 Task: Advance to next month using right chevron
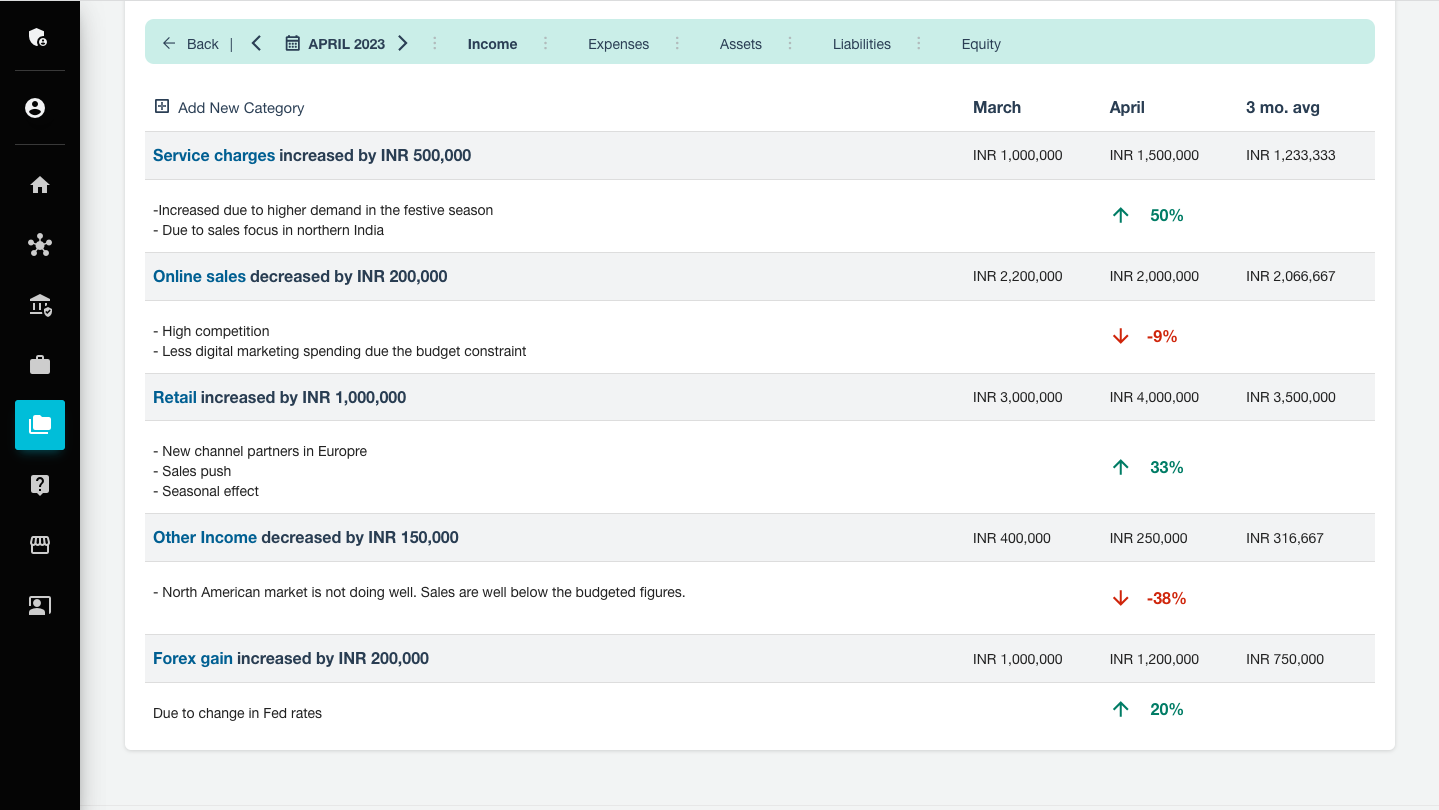pyautogui.click(x=403, y=43)
